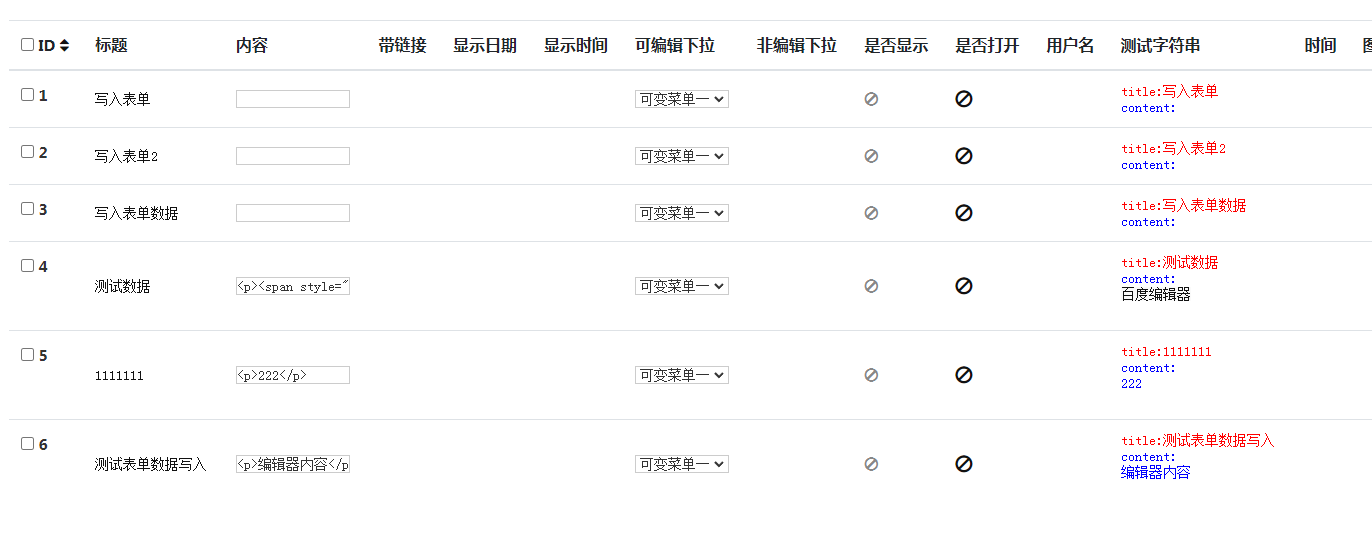Click the content input containing <p>222</p>
Screen dimensions: 1372x540
(x=293, y=375)
